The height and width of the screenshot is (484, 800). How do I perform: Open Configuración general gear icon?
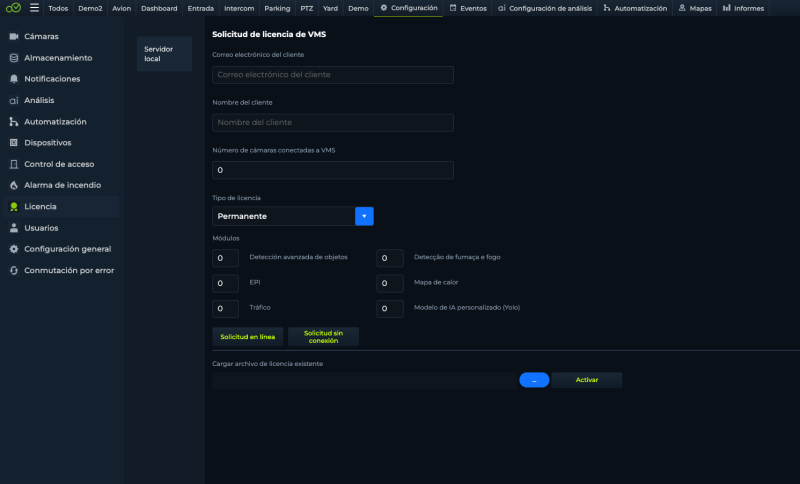point(14,249)
